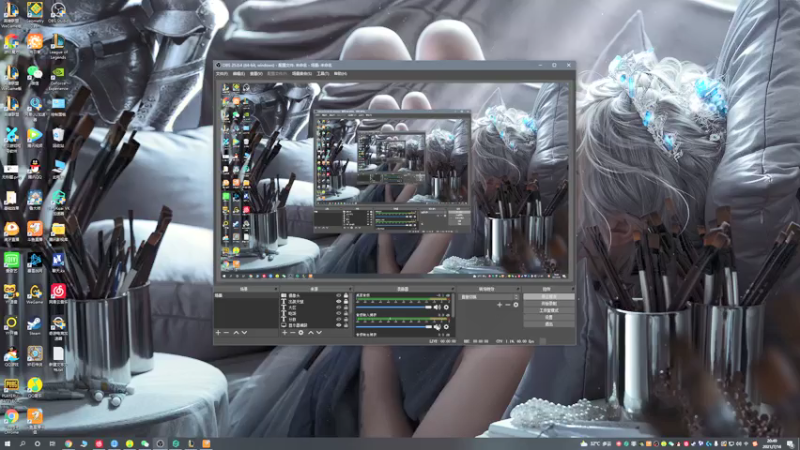This screenshot has height=450, width=800.
Task: Select the display capture row in Sources list
Action: point(314,325)
